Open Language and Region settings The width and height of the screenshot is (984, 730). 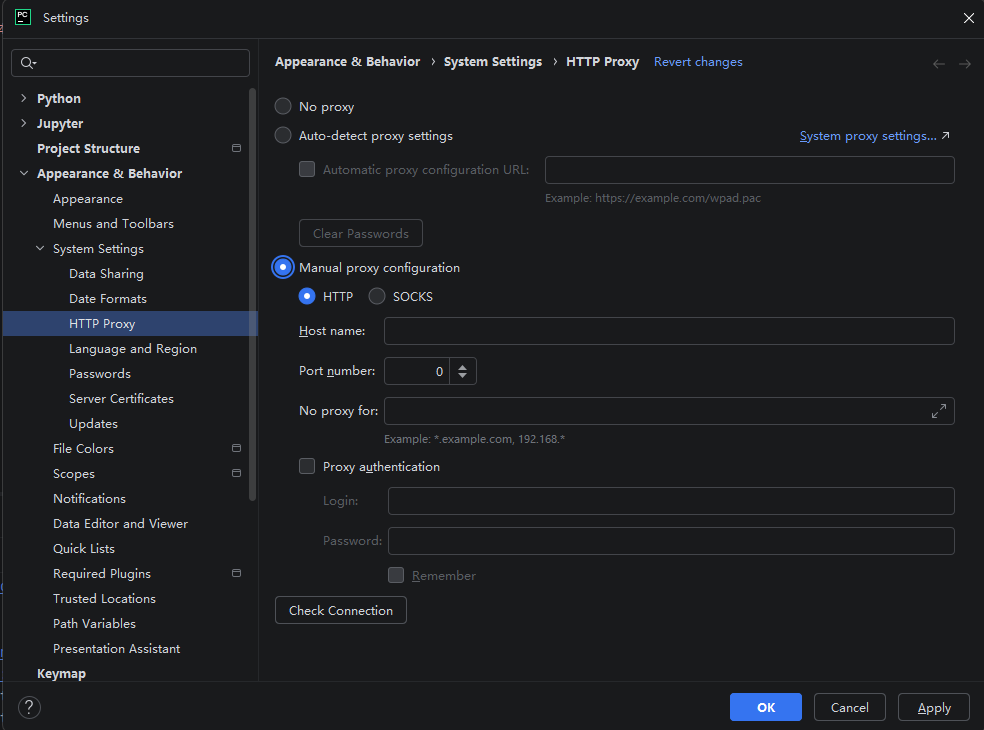pyautogui.click(x=133, y=348)
